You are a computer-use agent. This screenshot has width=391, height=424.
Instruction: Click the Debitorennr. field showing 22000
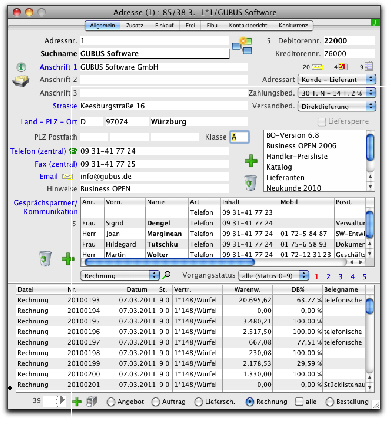click(x=349, y=41)
